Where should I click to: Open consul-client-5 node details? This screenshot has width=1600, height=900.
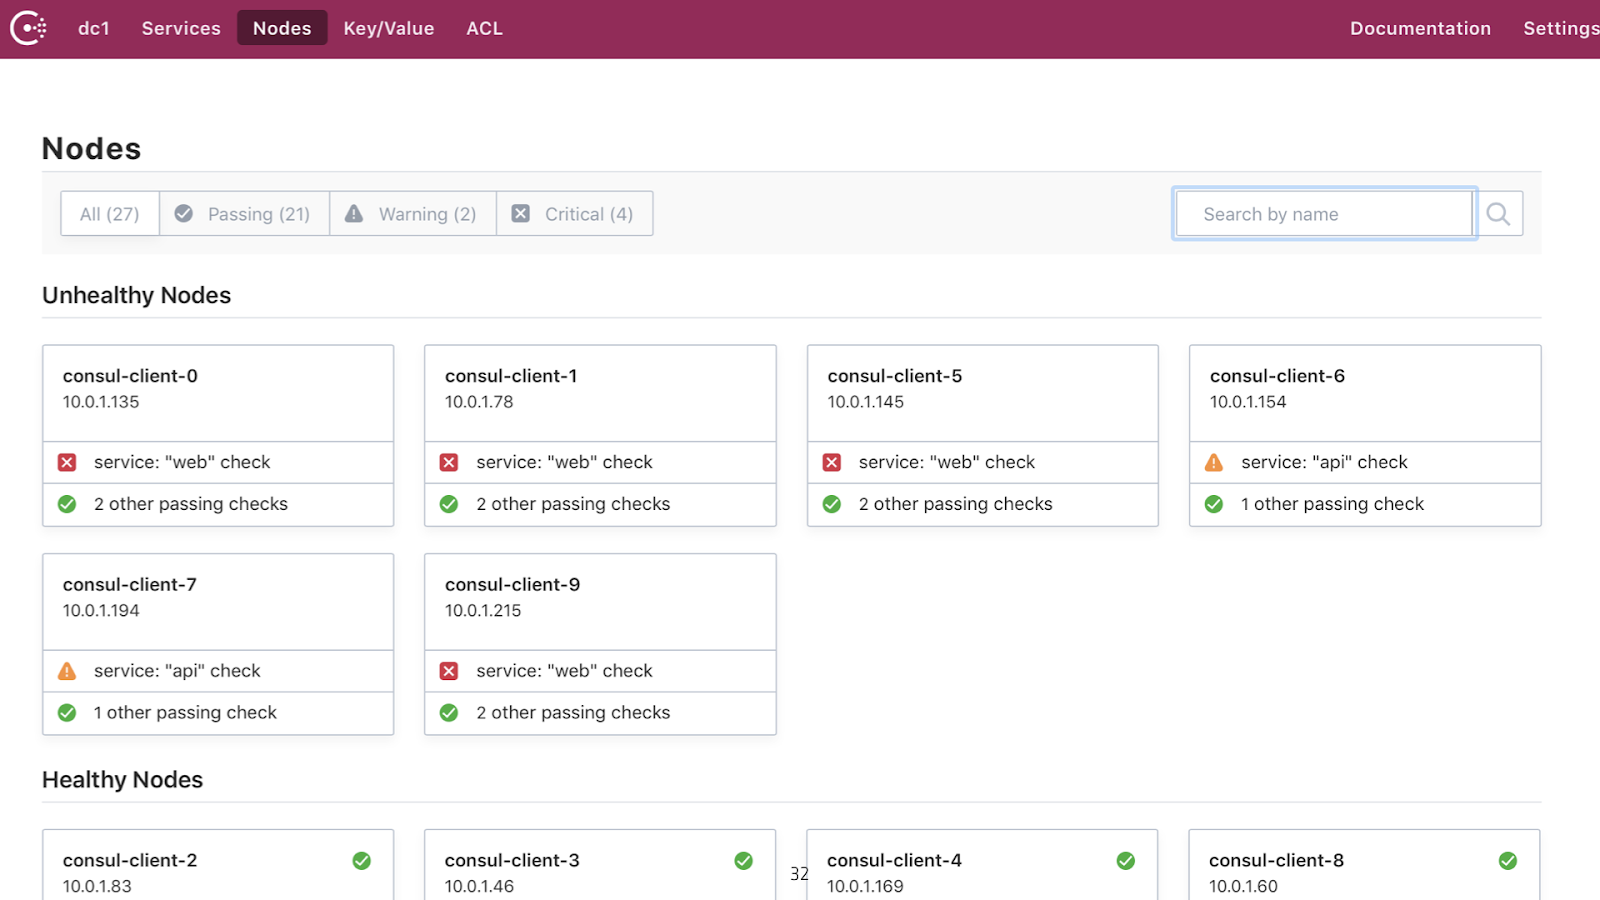click(895, 377)
